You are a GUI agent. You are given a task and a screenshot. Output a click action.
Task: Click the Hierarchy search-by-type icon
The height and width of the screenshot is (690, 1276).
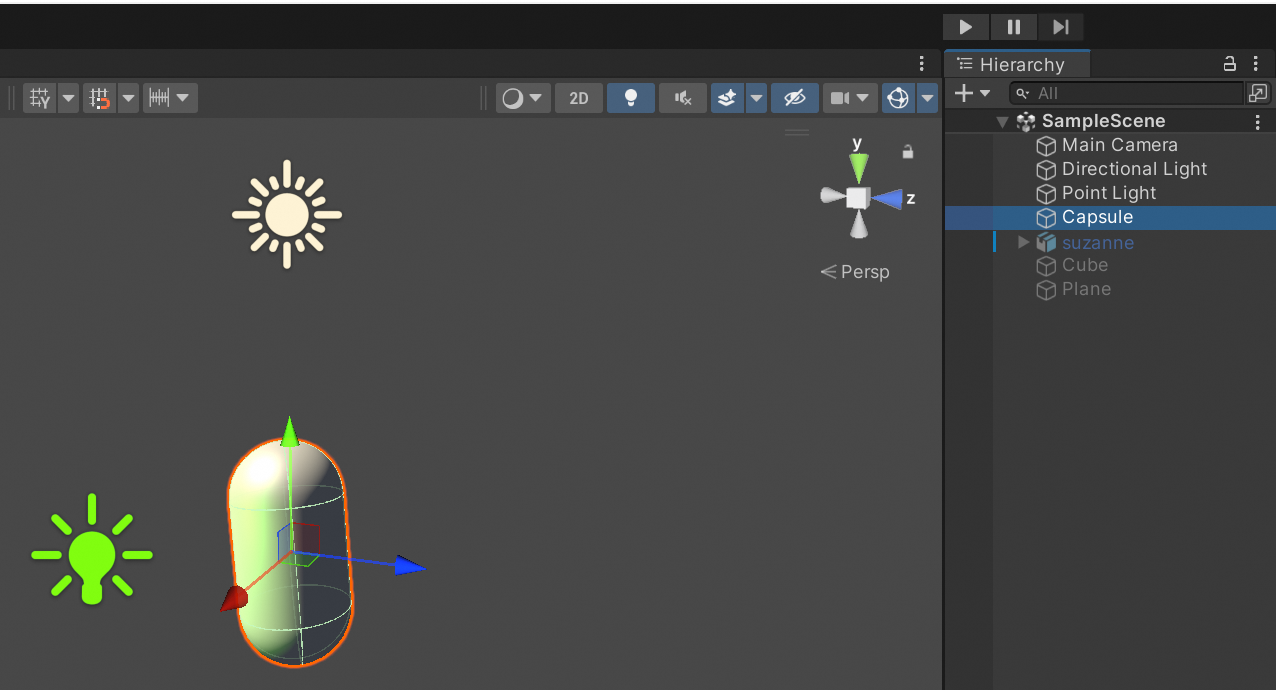click(x=1257, y=93)
